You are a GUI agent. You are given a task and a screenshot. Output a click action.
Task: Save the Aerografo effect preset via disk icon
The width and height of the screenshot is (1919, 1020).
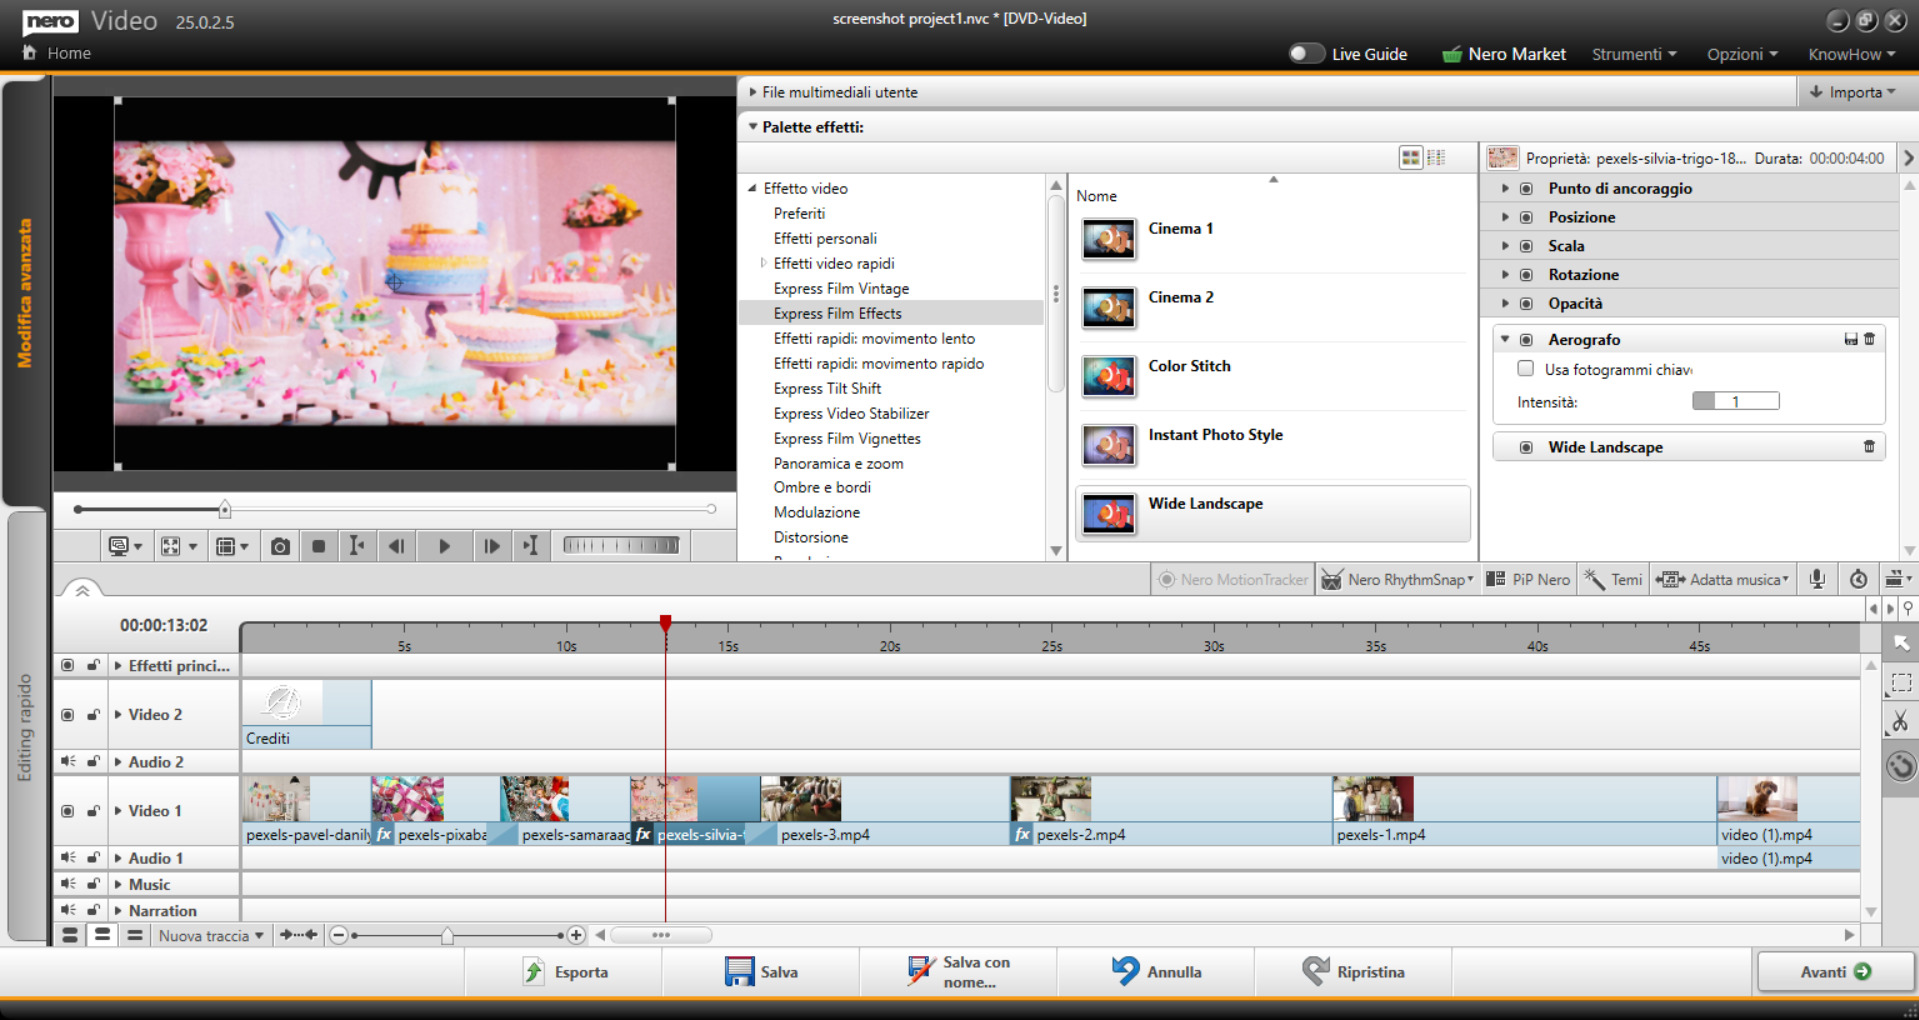[1850, 340]
